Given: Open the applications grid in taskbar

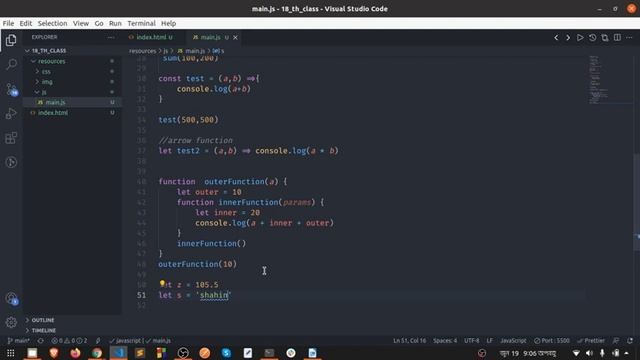Looking at the screenshot, I should pos(11,353).
